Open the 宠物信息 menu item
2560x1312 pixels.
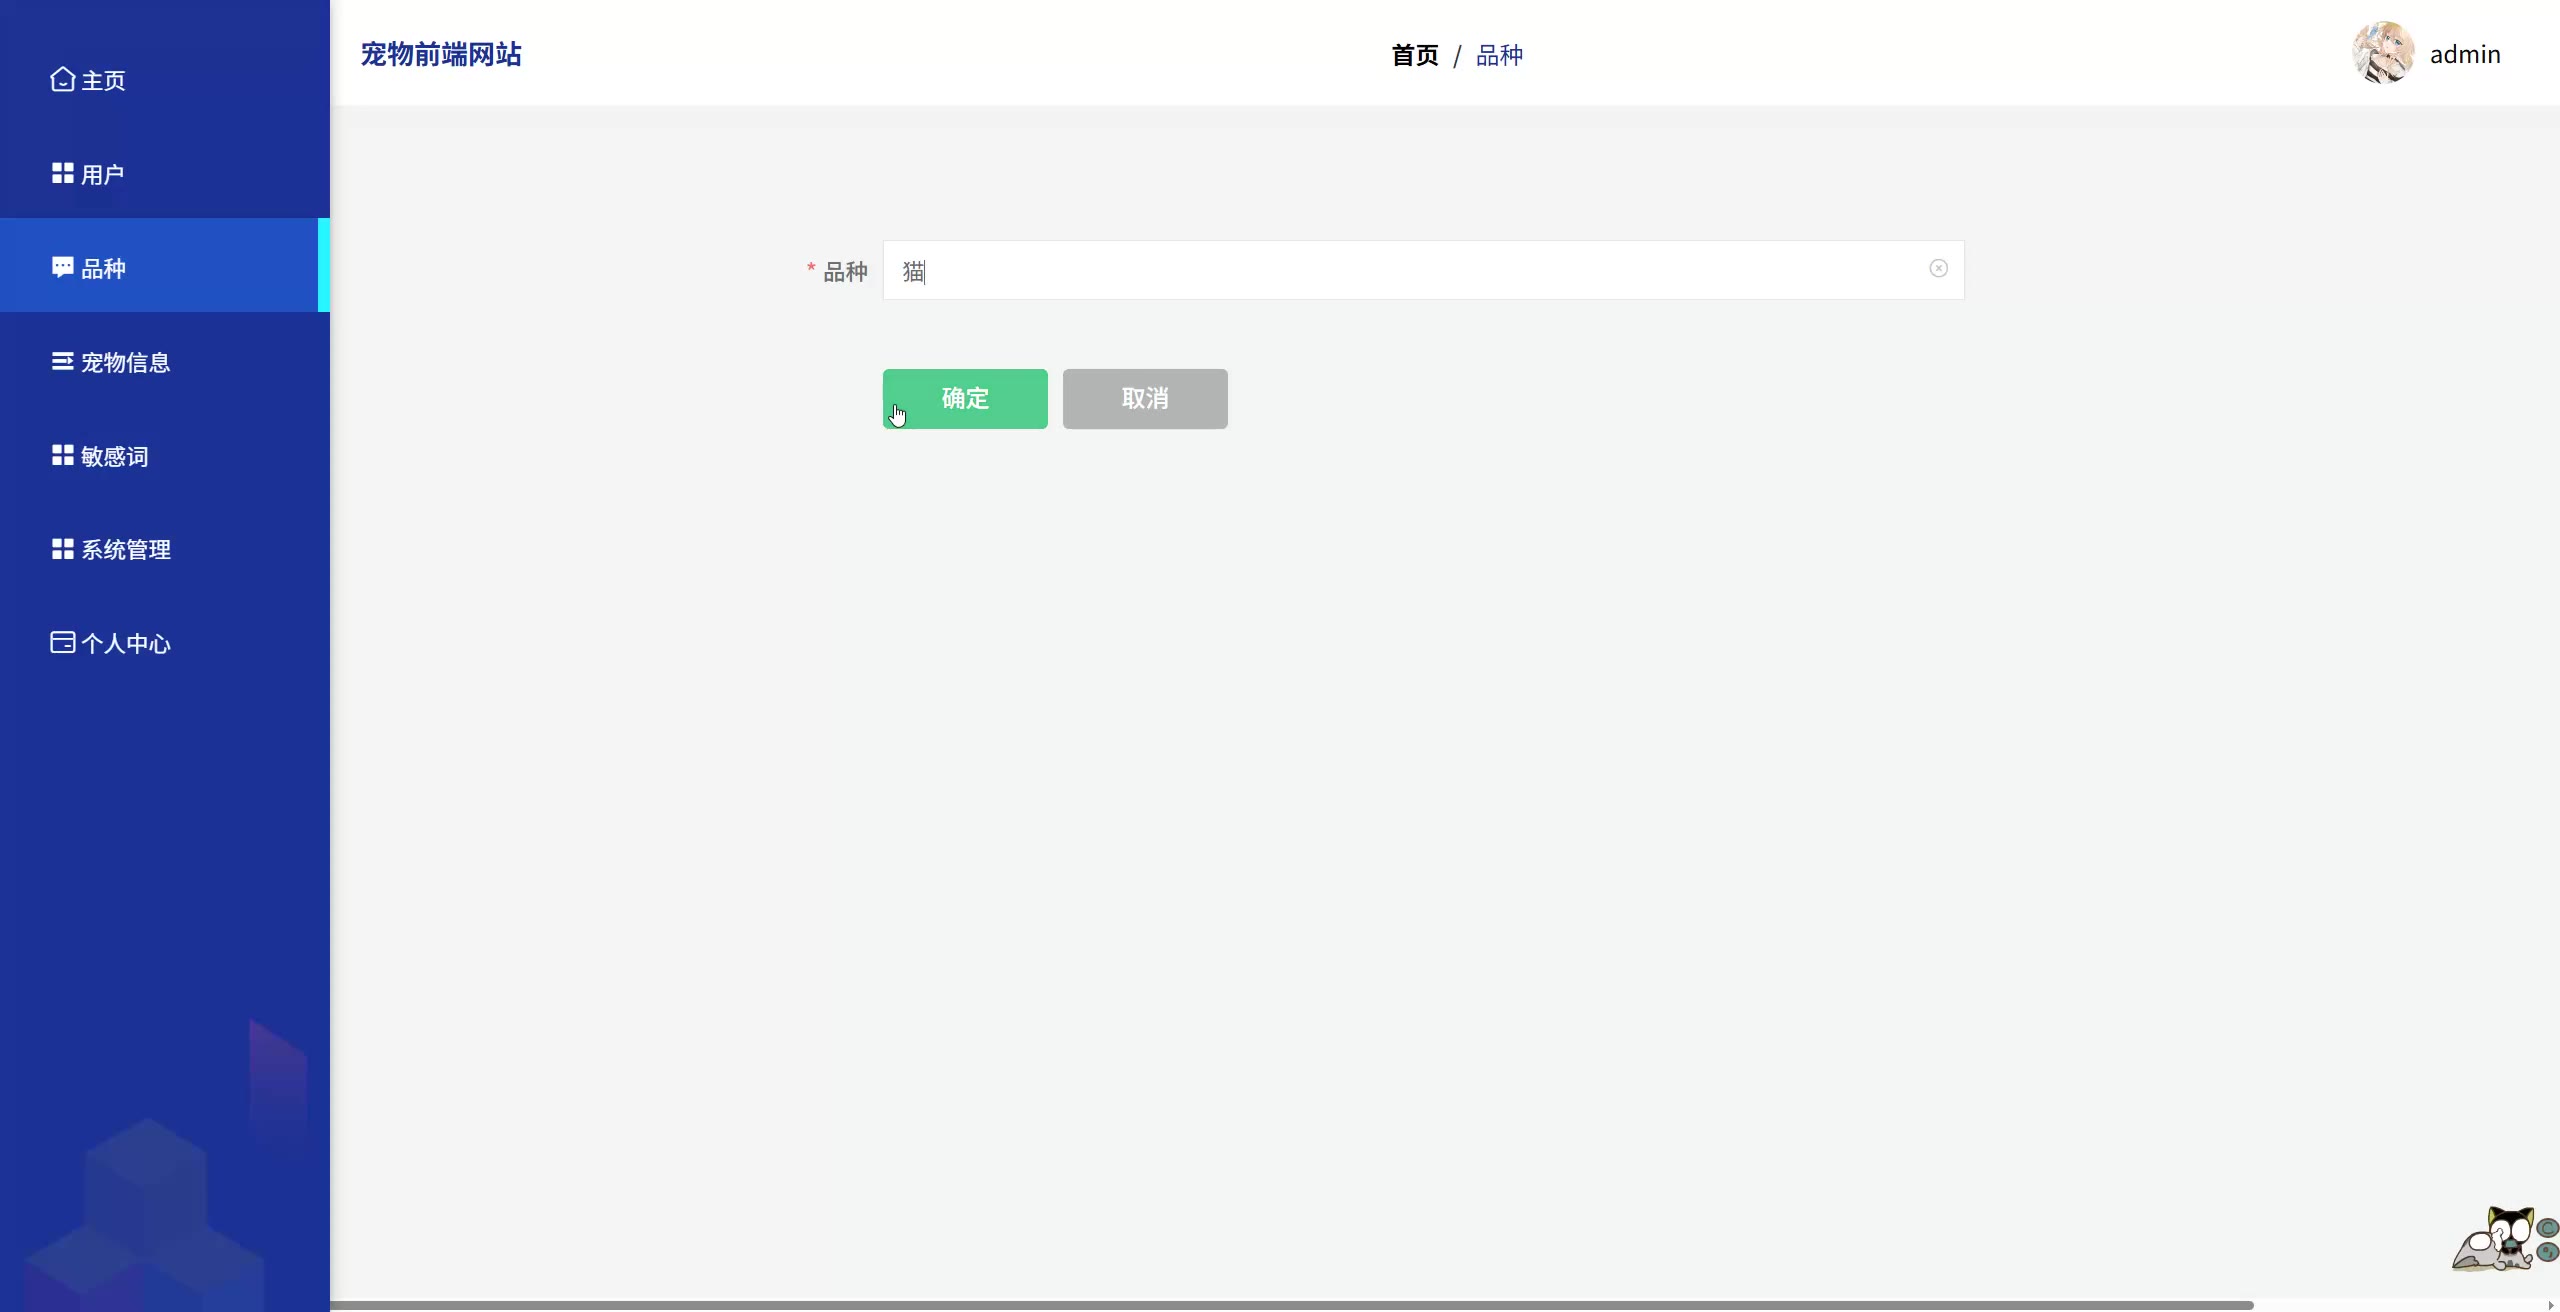coord(125,362)
